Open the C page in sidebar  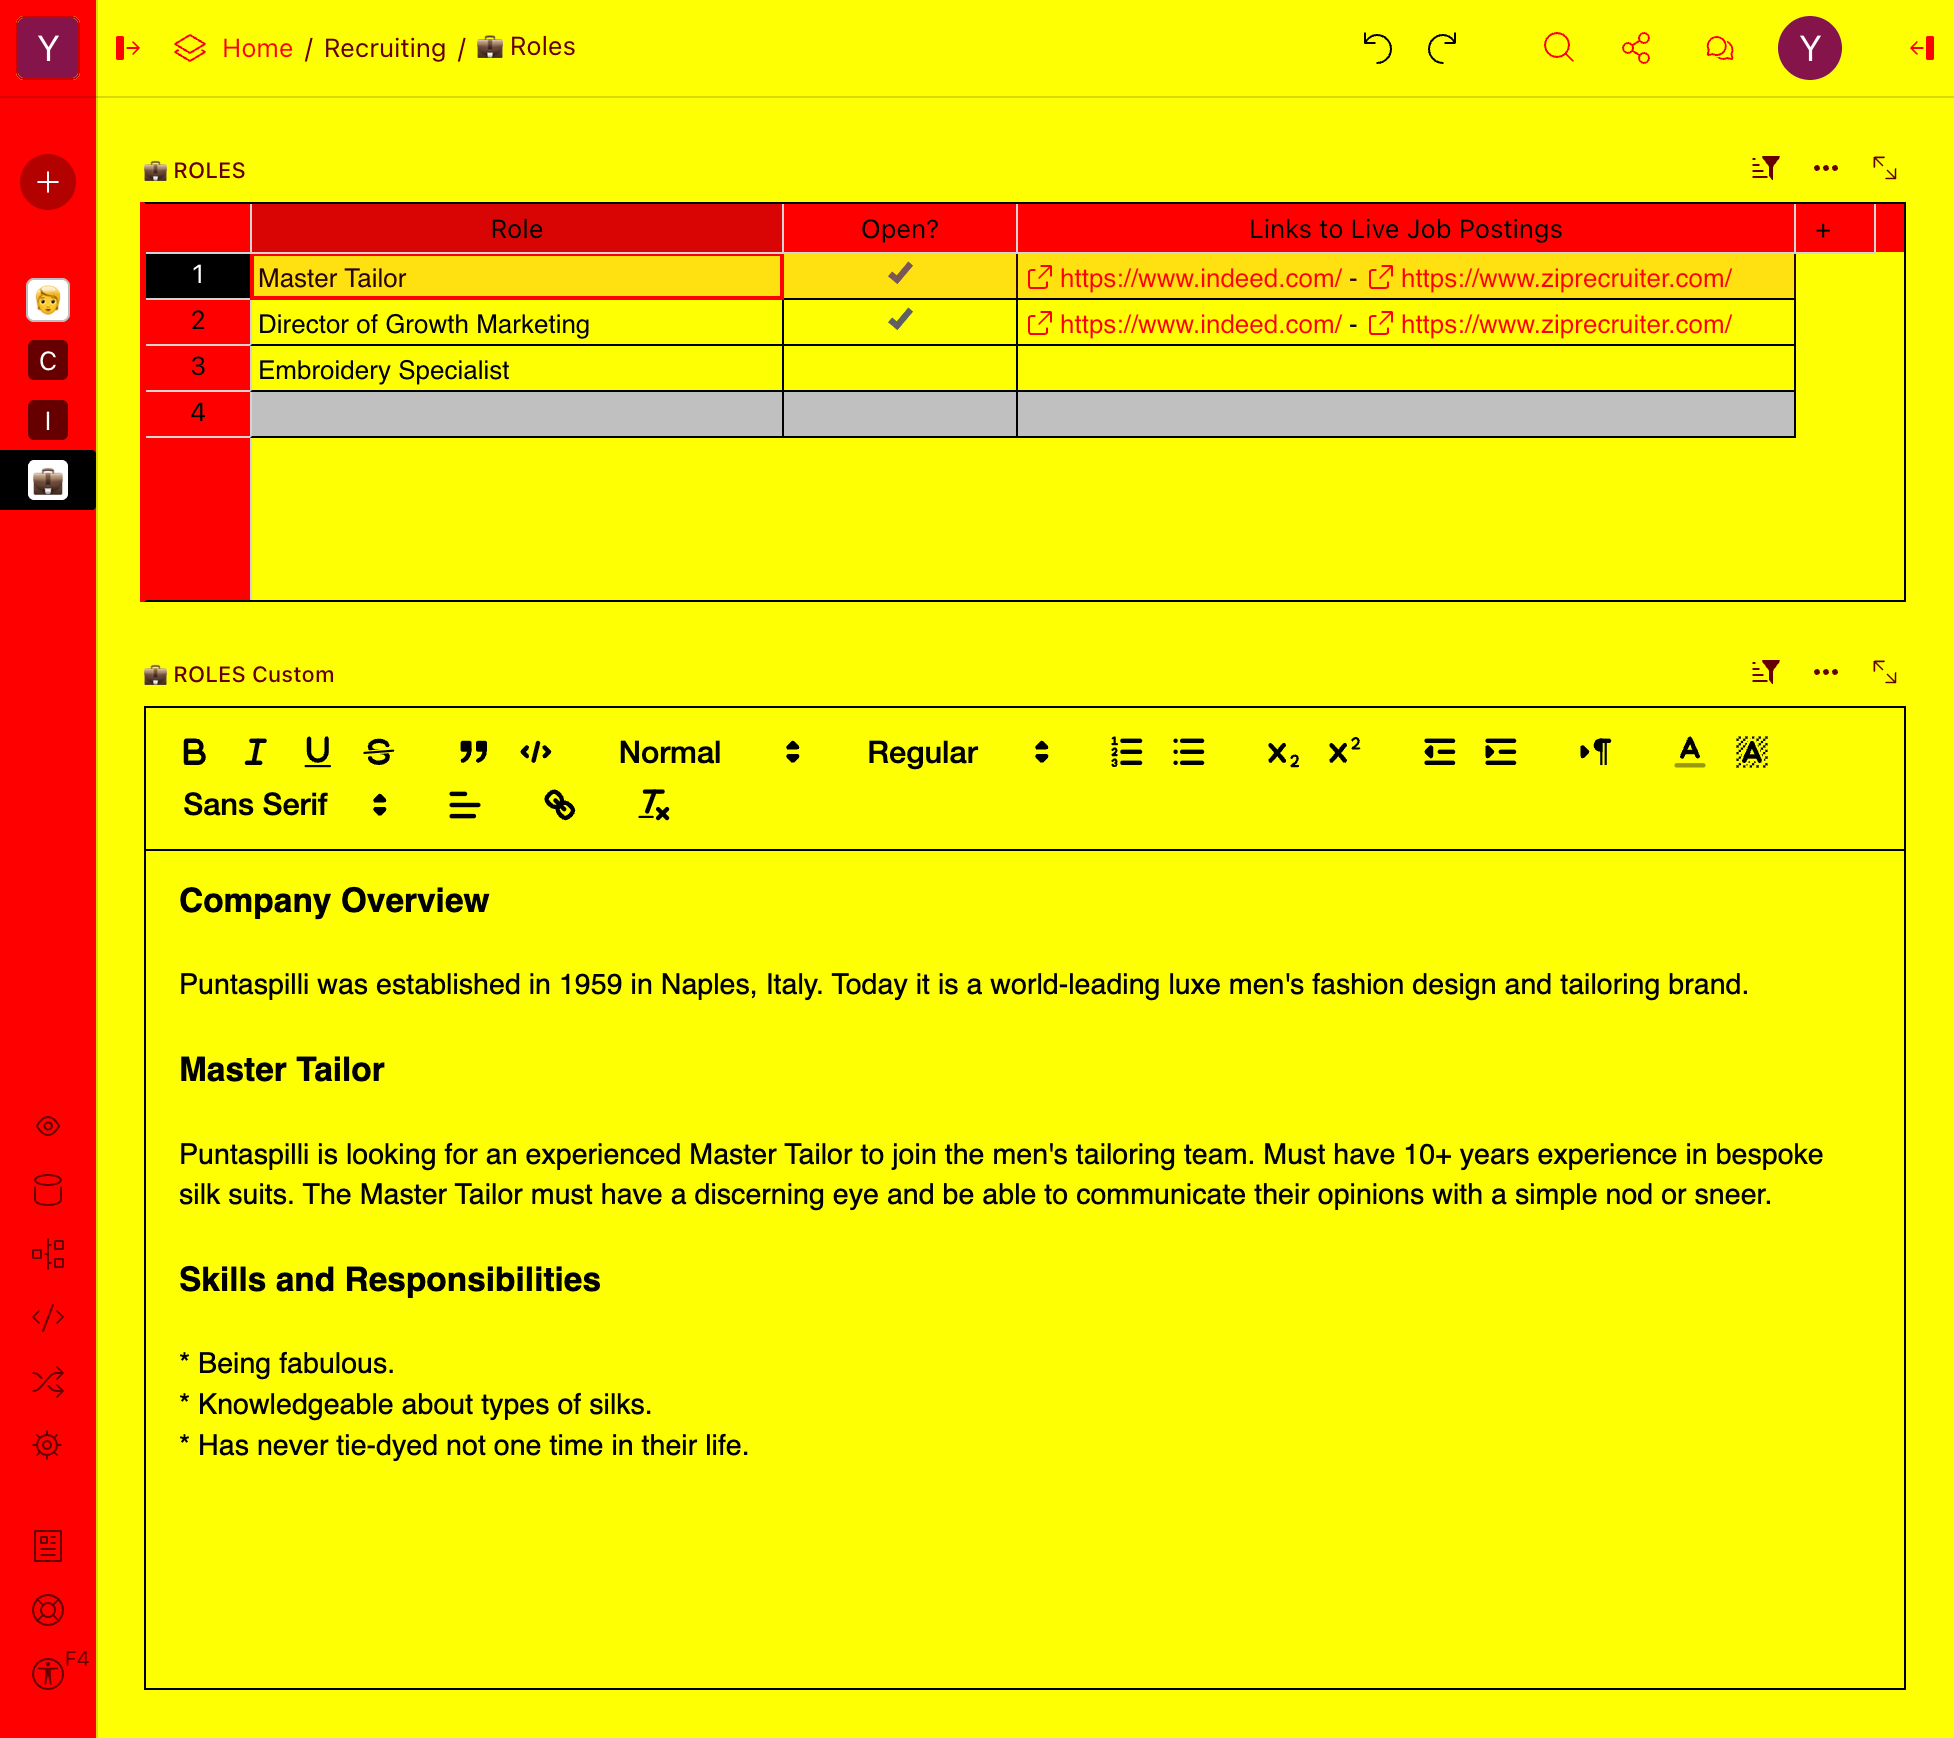tap(48, 361)
